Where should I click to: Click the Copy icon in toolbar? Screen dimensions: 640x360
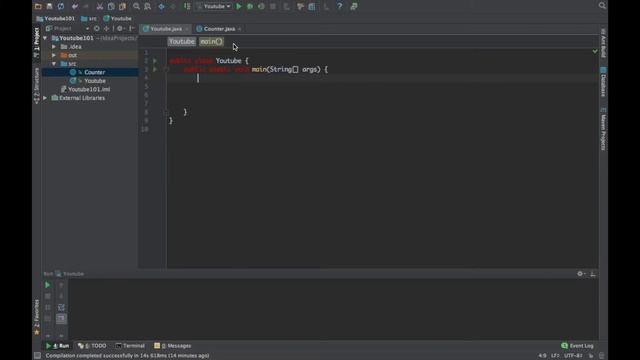coord(111,6)
